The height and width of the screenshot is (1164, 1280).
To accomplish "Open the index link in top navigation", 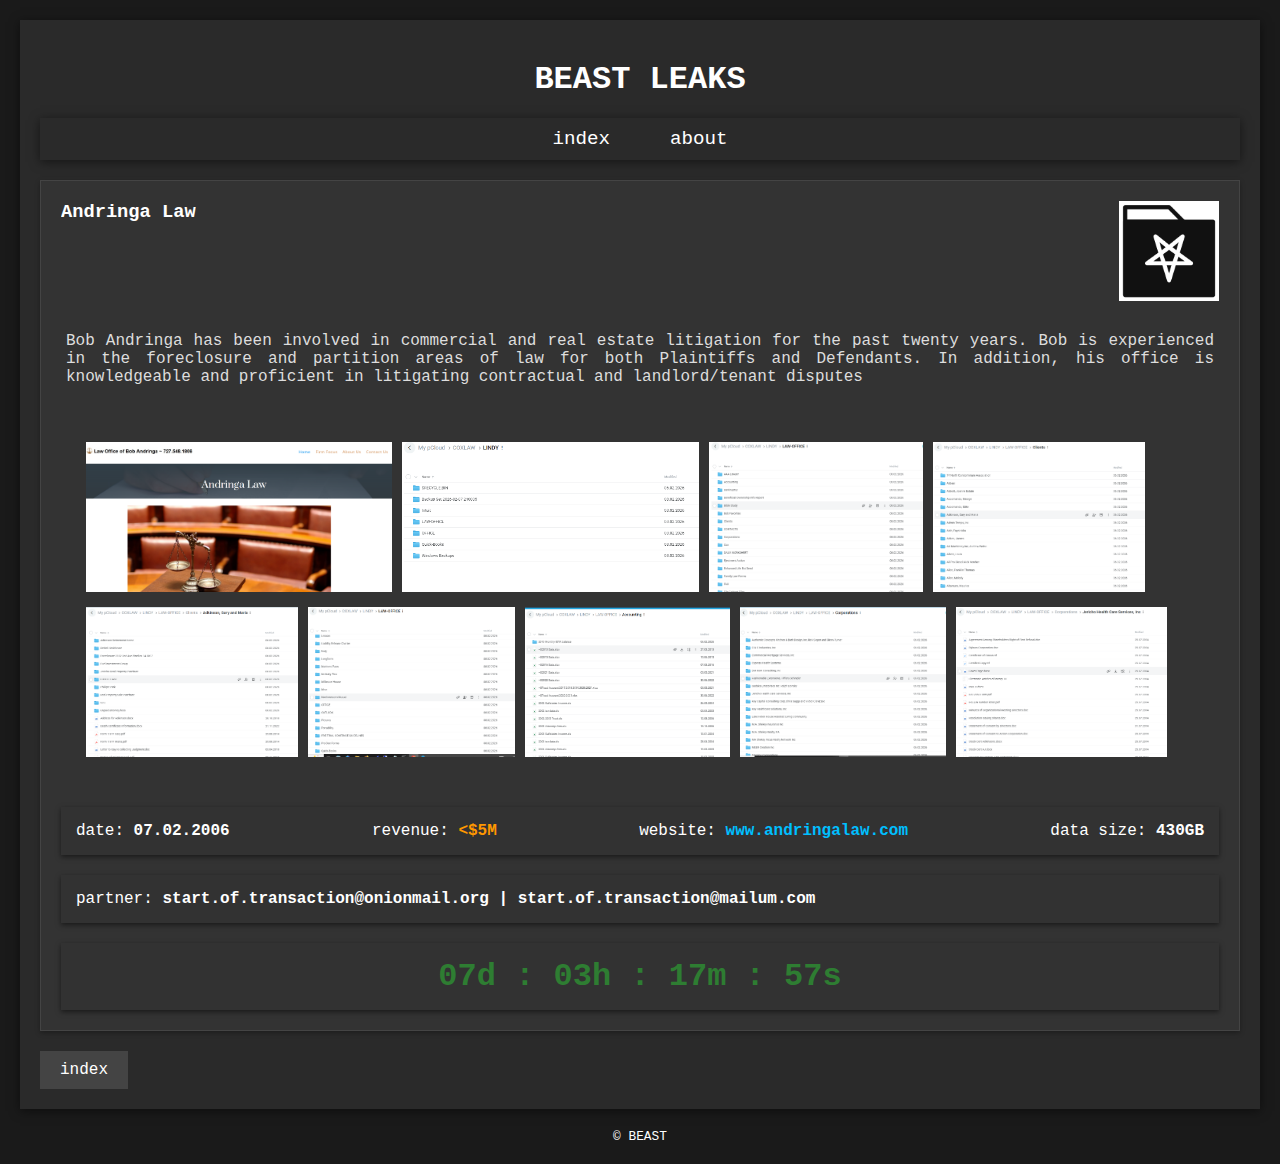I will pyautogui.click(x=581, y=139).
